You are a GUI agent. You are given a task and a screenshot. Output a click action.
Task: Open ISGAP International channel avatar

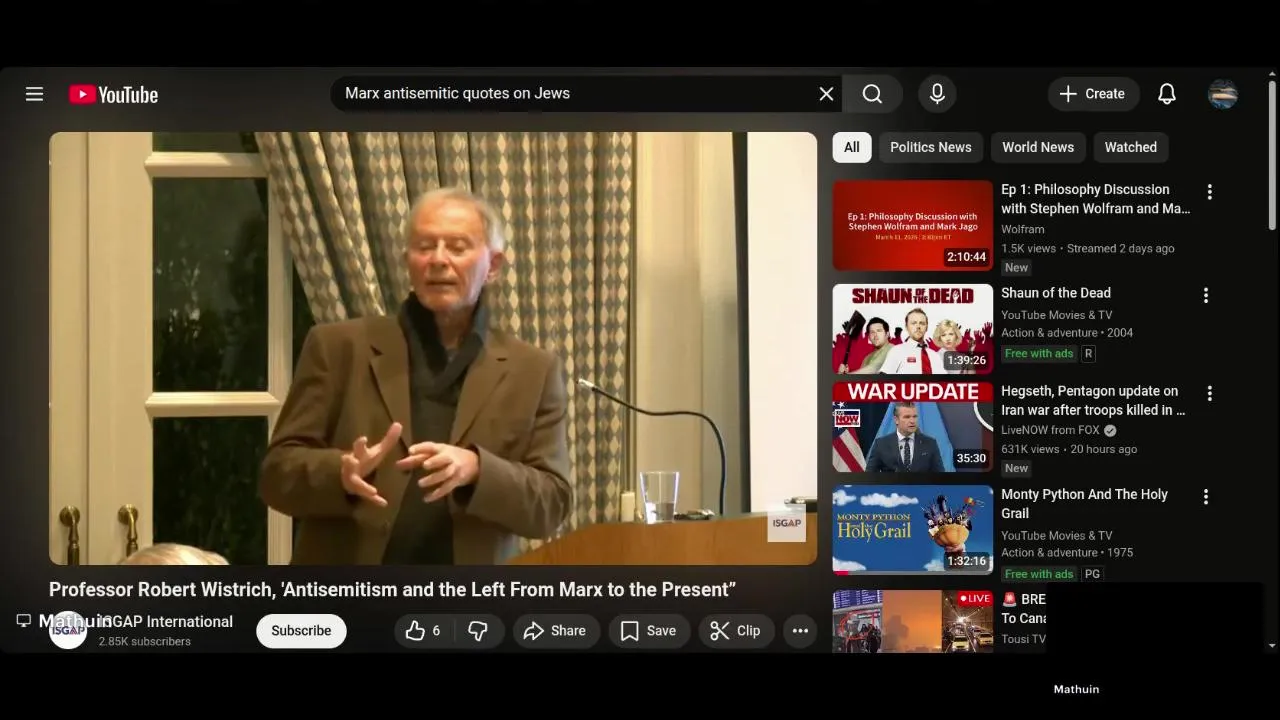pos(68,631)
